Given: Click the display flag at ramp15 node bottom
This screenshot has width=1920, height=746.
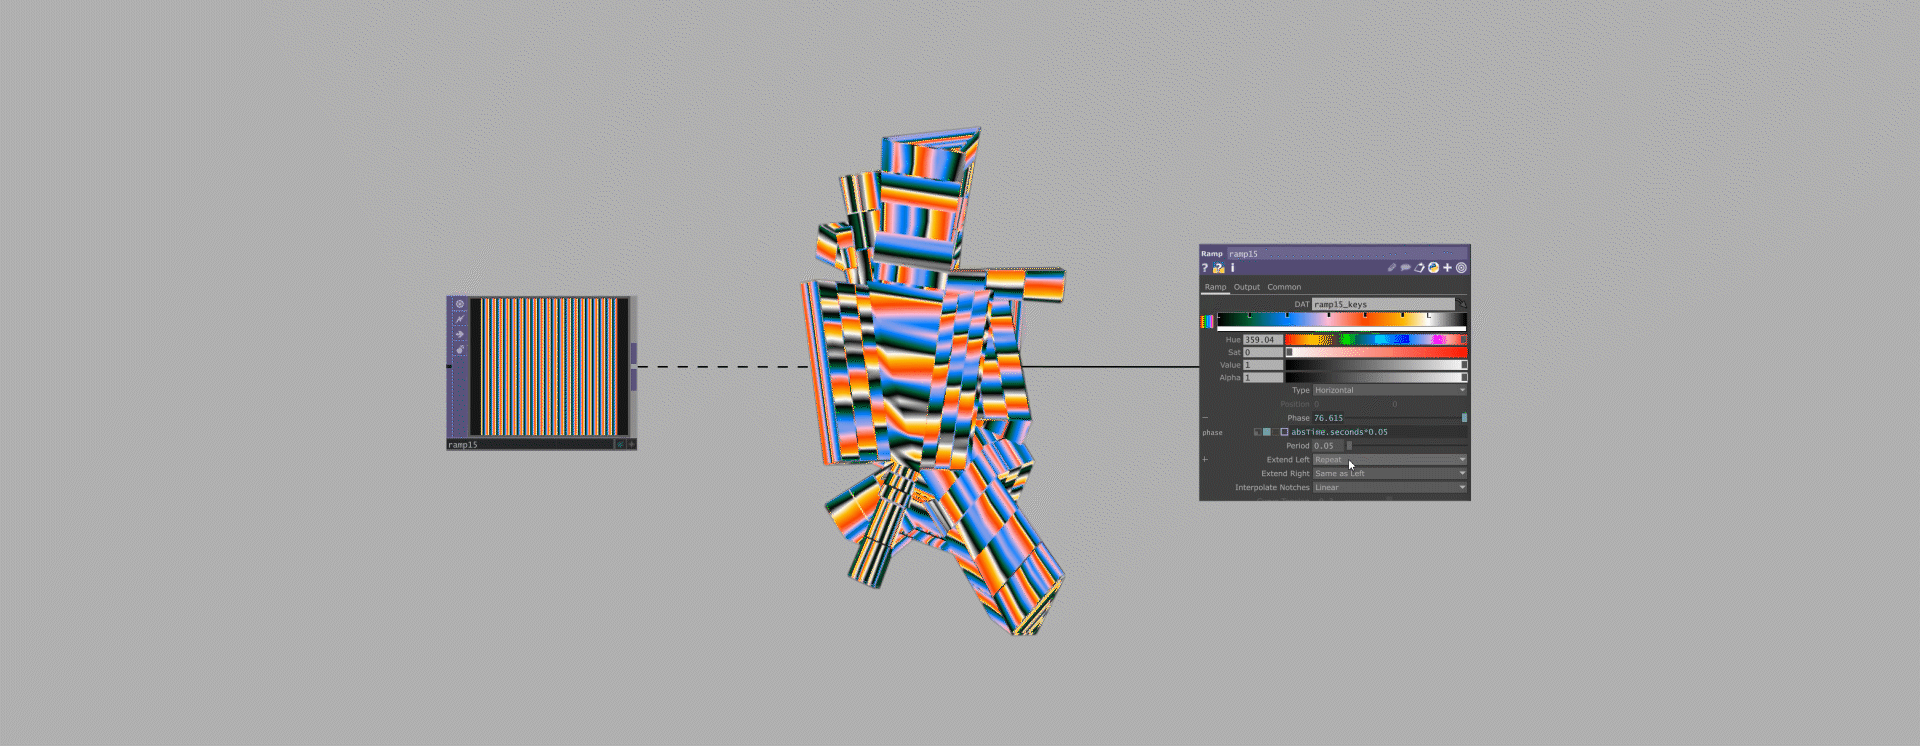Looking at the screenshot, I should [x=620, y=444].
